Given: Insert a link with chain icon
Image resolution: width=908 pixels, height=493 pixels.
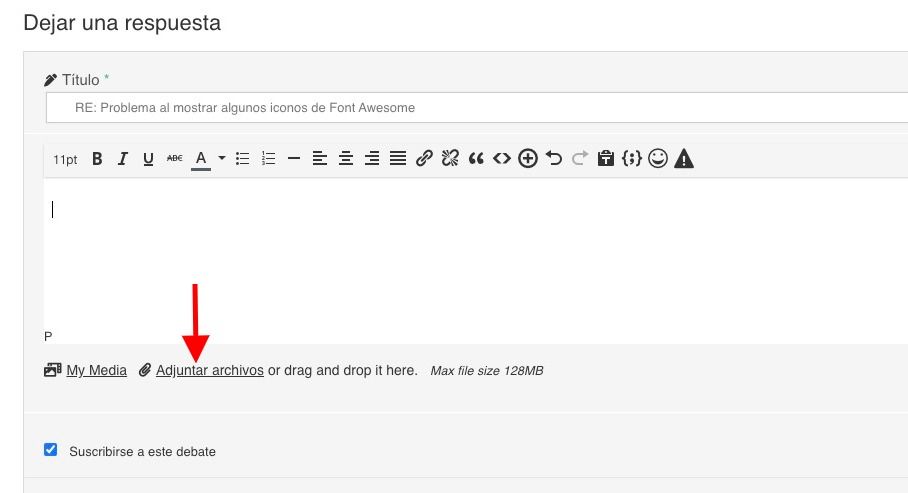Looking at the screenshot, I should [x=424, y=158].
